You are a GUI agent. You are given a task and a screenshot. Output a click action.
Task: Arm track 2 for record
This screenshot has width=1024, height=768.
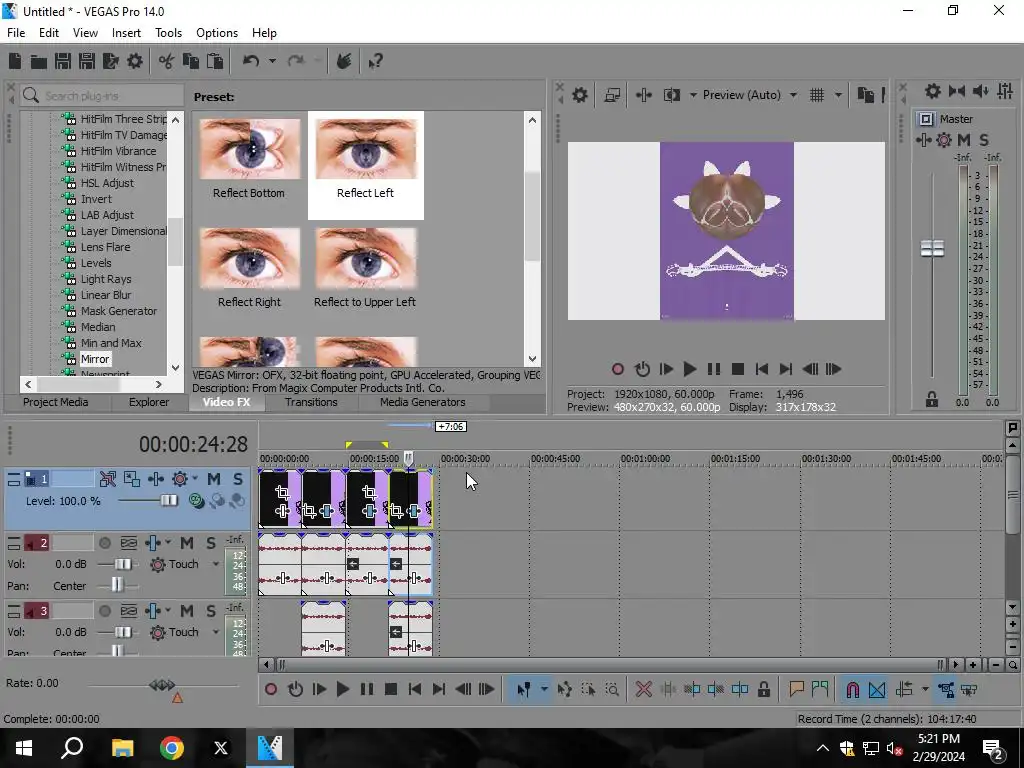click(x=104, y=543)
